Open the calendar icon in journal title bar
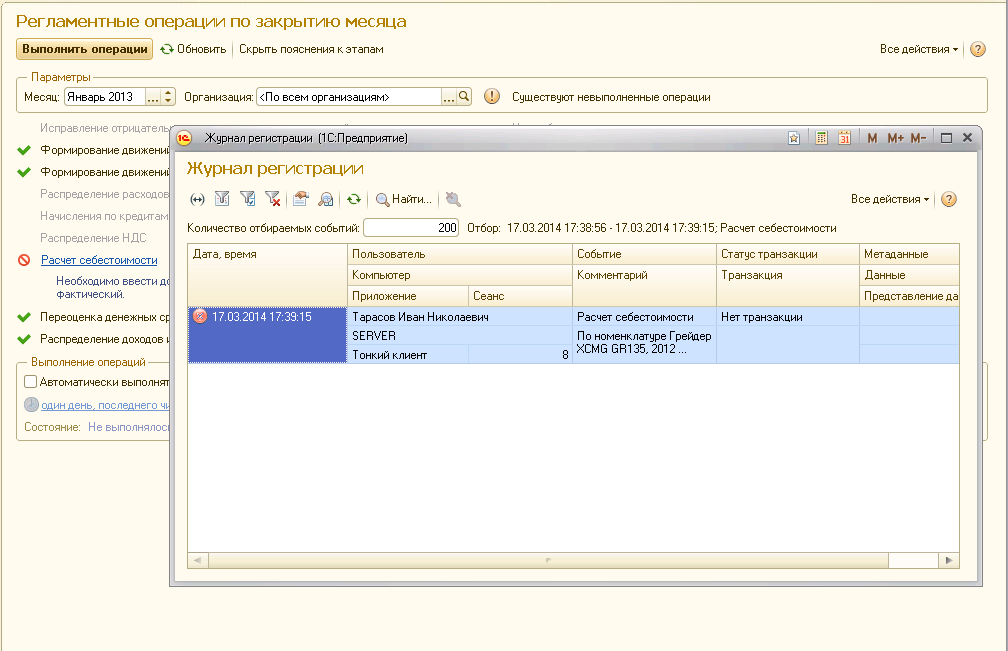This screenshot has height=651, width=1008. pyautogui.click(x=845, y=138)
